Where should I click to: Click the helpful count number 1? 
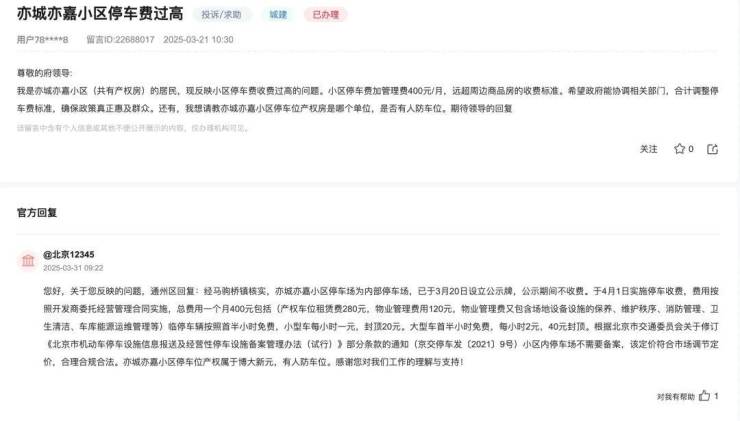[716, 396]
